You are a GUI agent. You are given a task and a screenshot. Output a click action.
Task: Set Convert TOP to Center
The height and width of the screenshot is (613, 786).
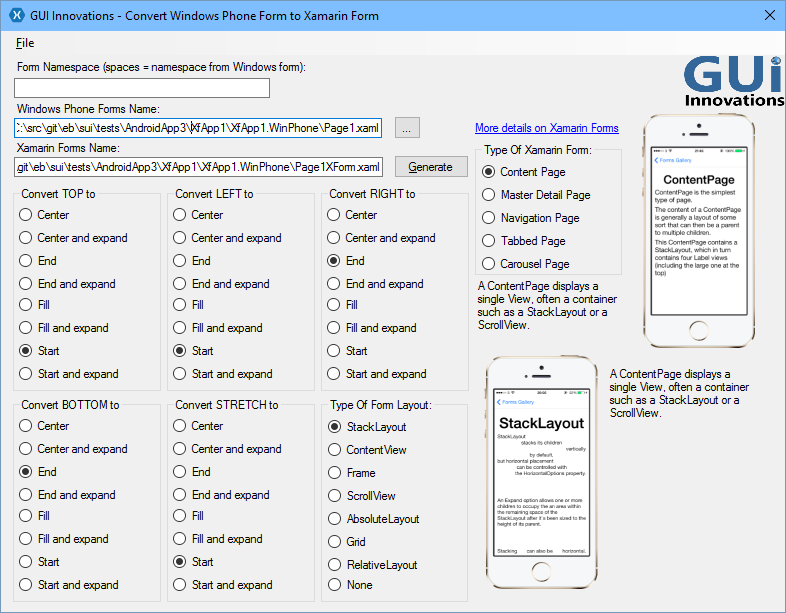point(27,215)
